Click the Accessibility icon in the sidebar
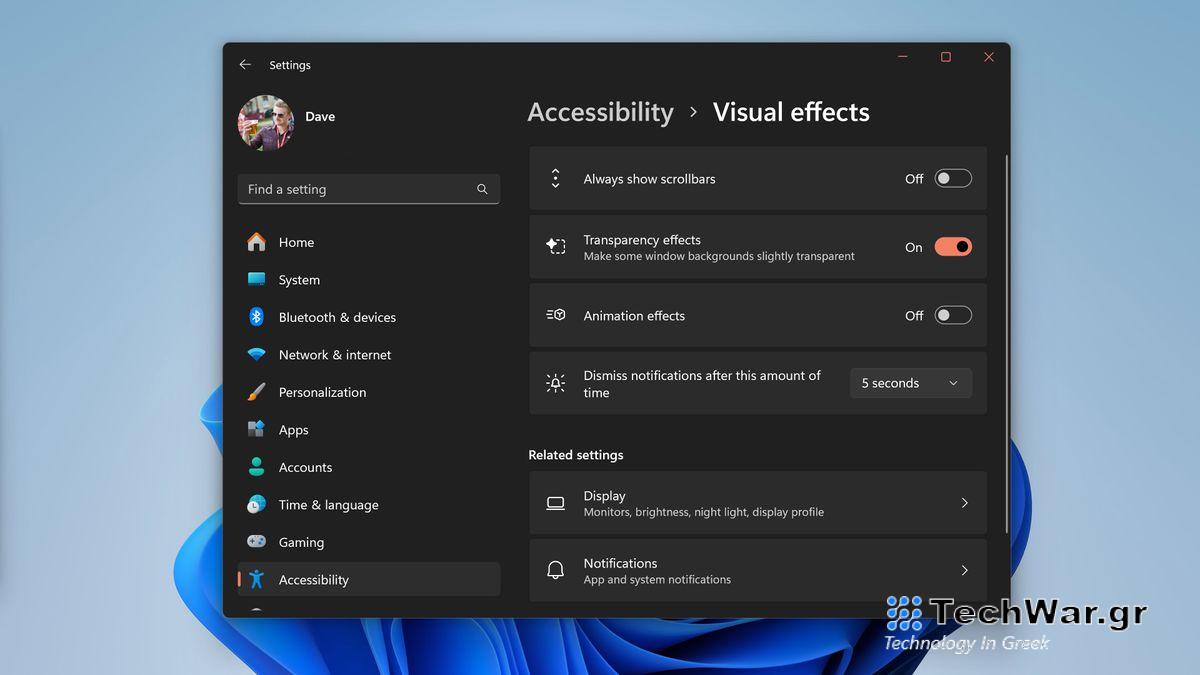Screen dimensions: 1200x675 click(x=257, y=579)
